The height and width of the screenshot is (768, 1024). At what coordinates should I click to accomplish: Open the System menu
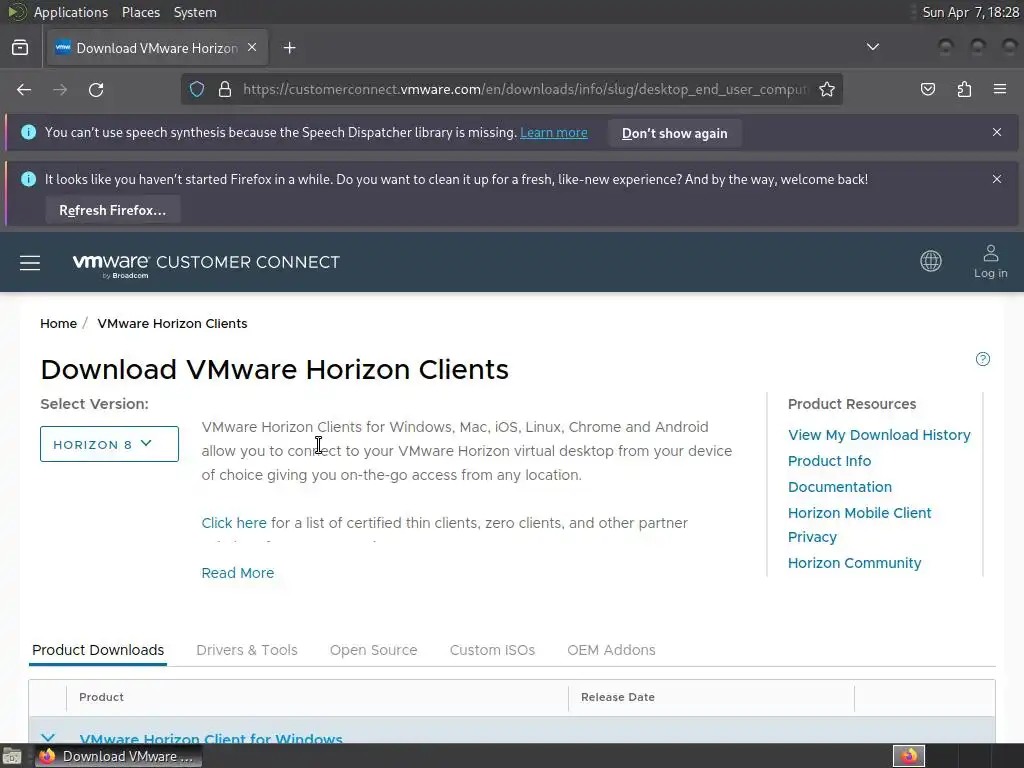coord(195,12)
